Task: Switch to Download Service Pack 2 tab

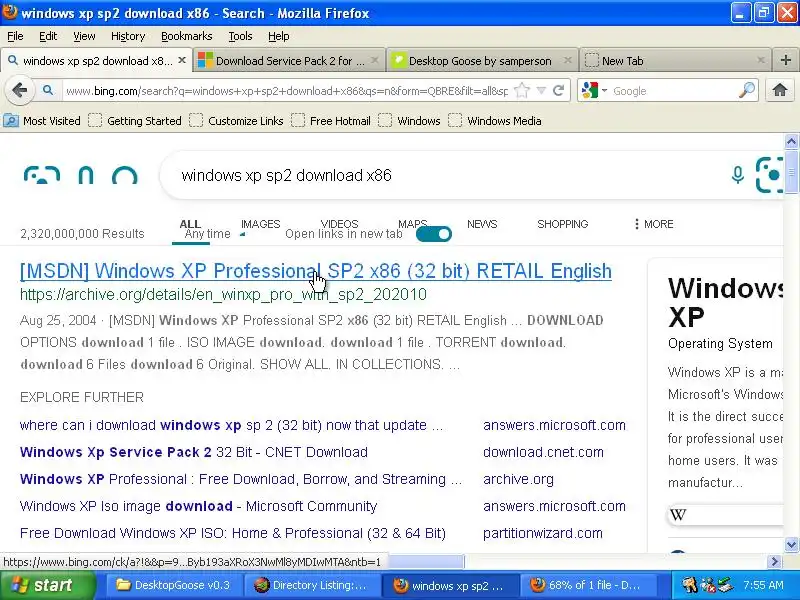Action: tap(289, 60)
